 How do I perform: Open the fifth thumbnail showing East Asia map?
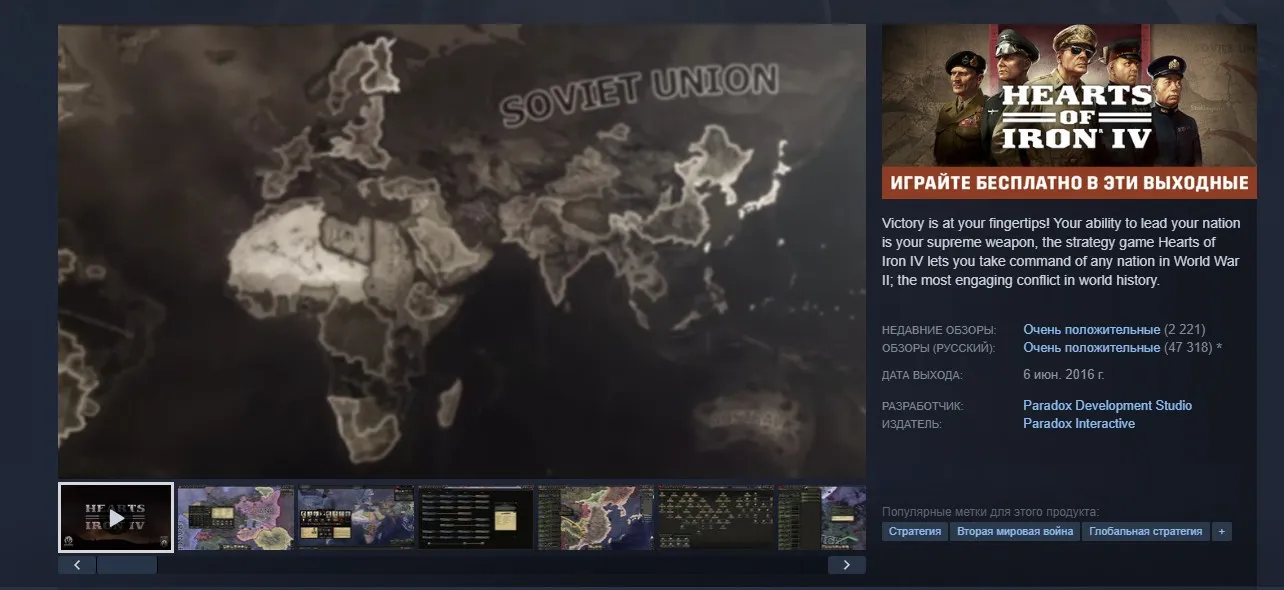(x=596, y=517)
